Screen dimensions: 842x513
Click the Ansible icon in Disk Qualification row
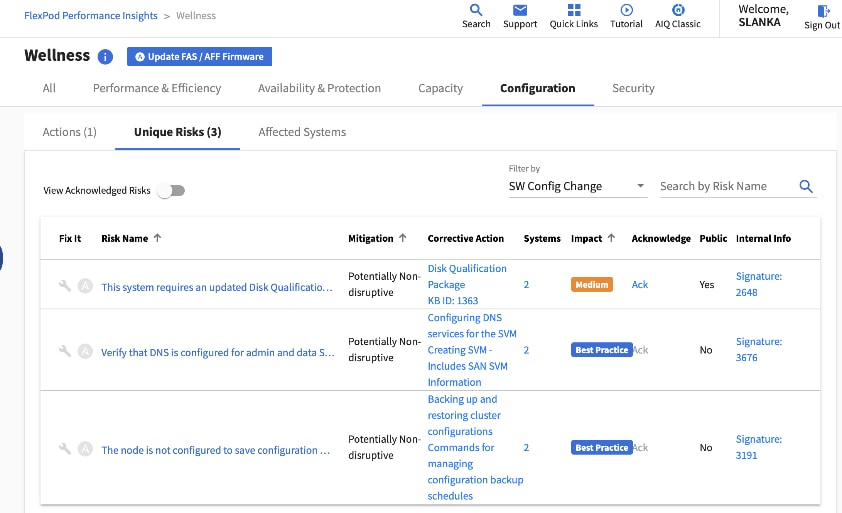85,286
